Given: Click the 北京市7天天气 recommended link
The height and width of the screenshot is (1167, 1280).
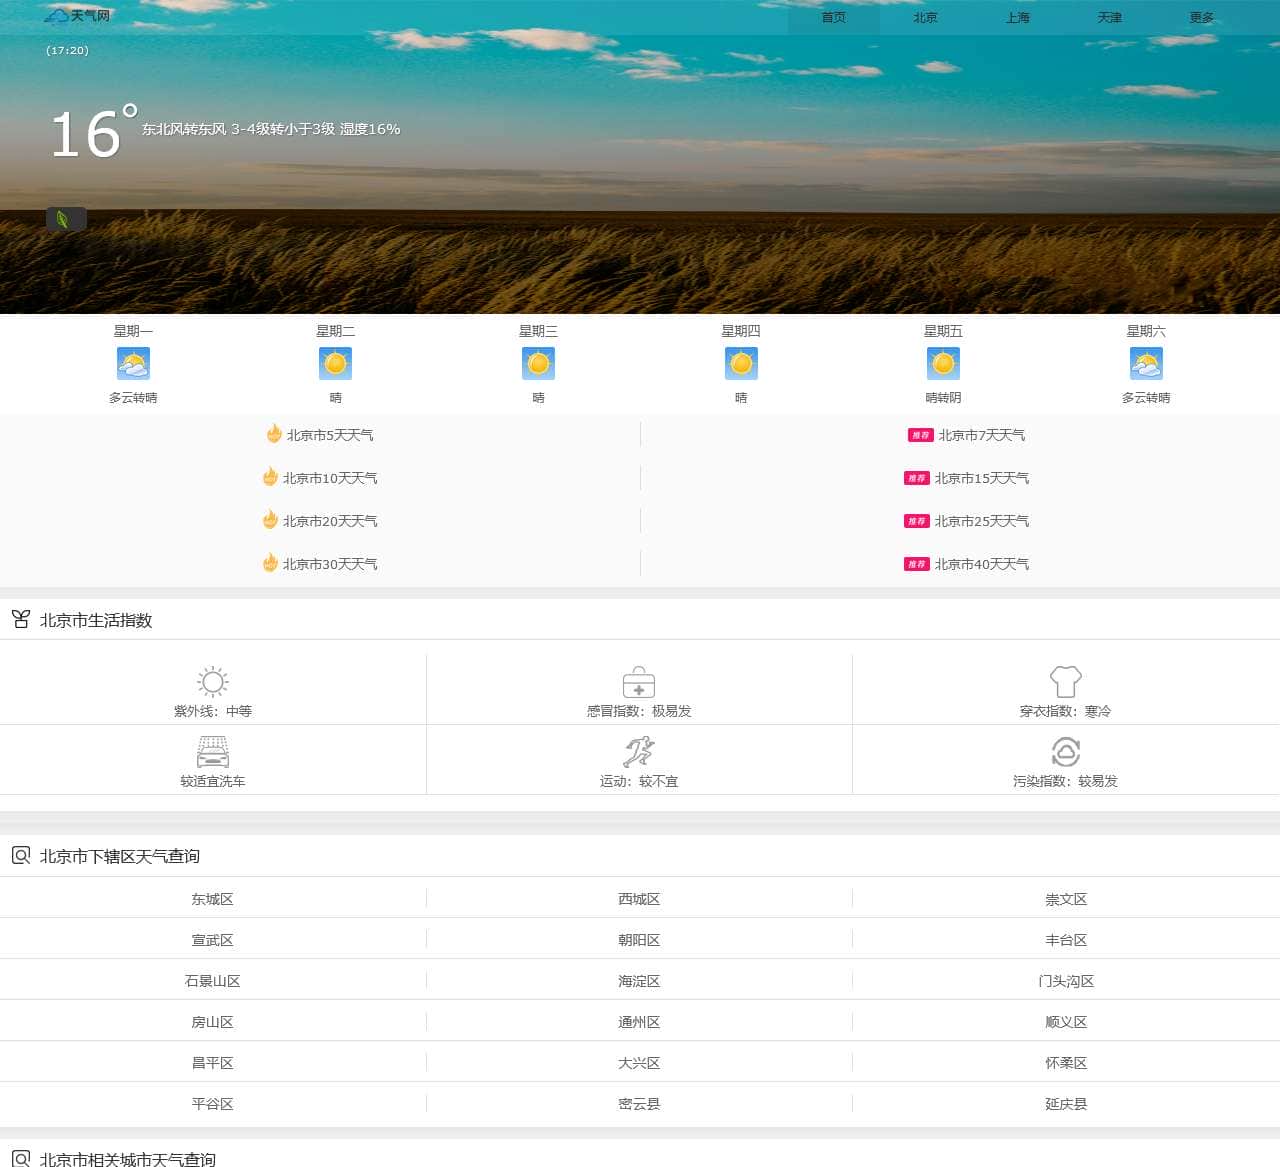Looking at the screenshot, I should 981,435.
